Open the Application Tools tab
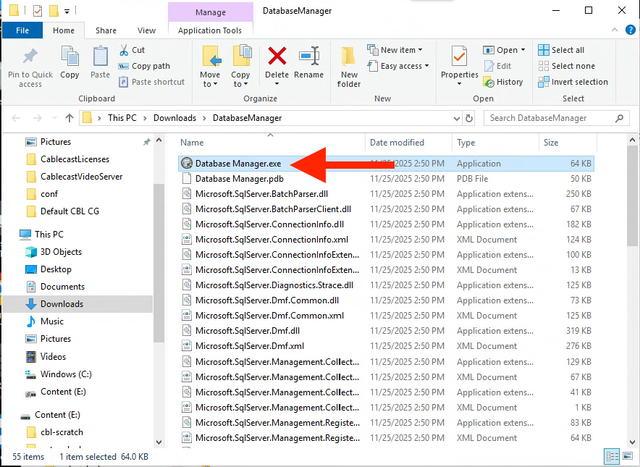Viewport: 640px width, 467px height. pos(210,30)
